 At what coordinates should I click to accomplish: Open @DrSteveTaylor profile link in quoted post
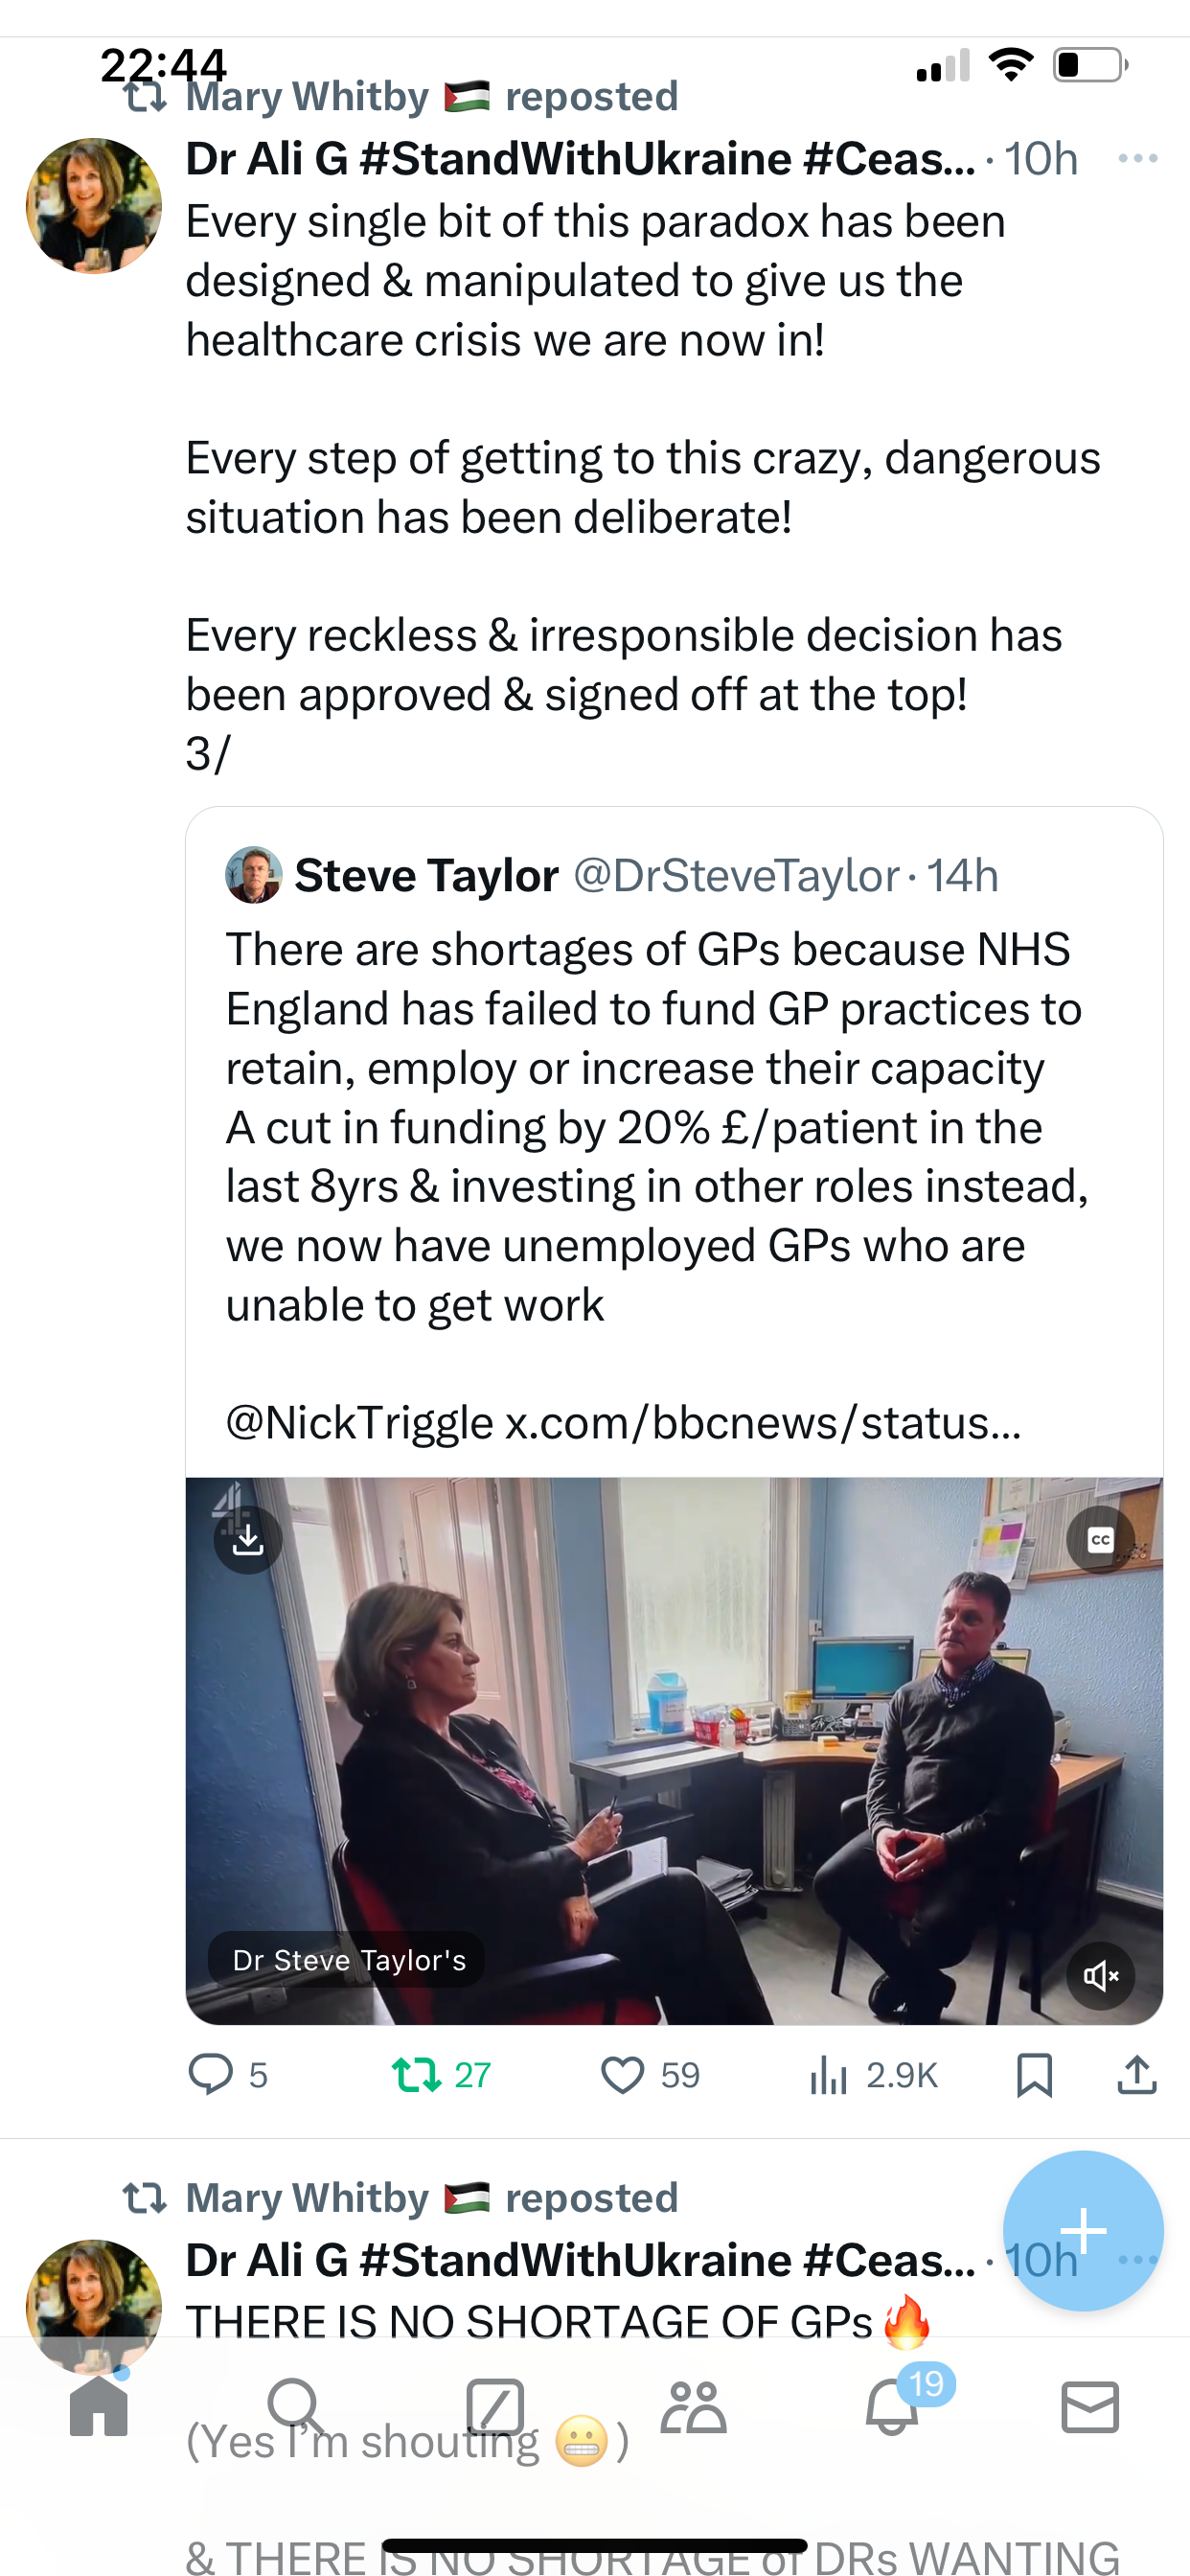pyautogui.click(x=736, y=875)
